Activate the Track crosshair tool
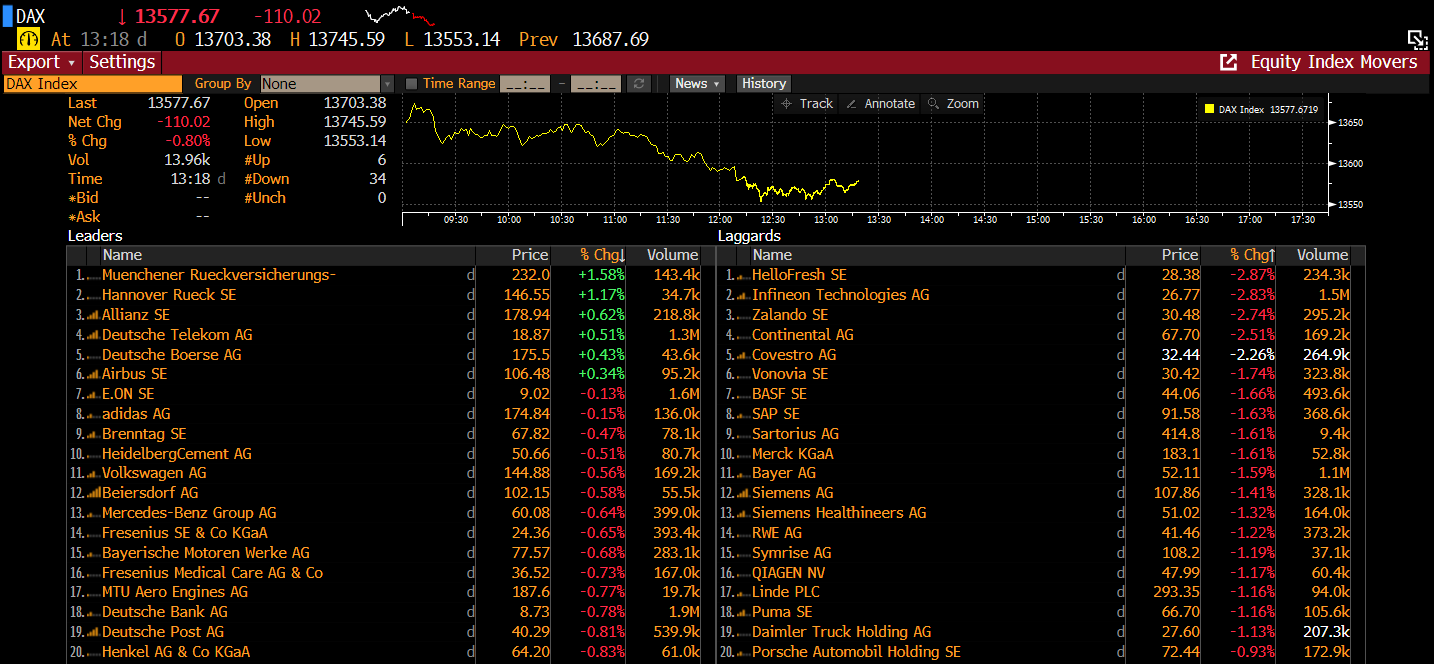This screenshot has height=664, width=1434. coord(806,104)
